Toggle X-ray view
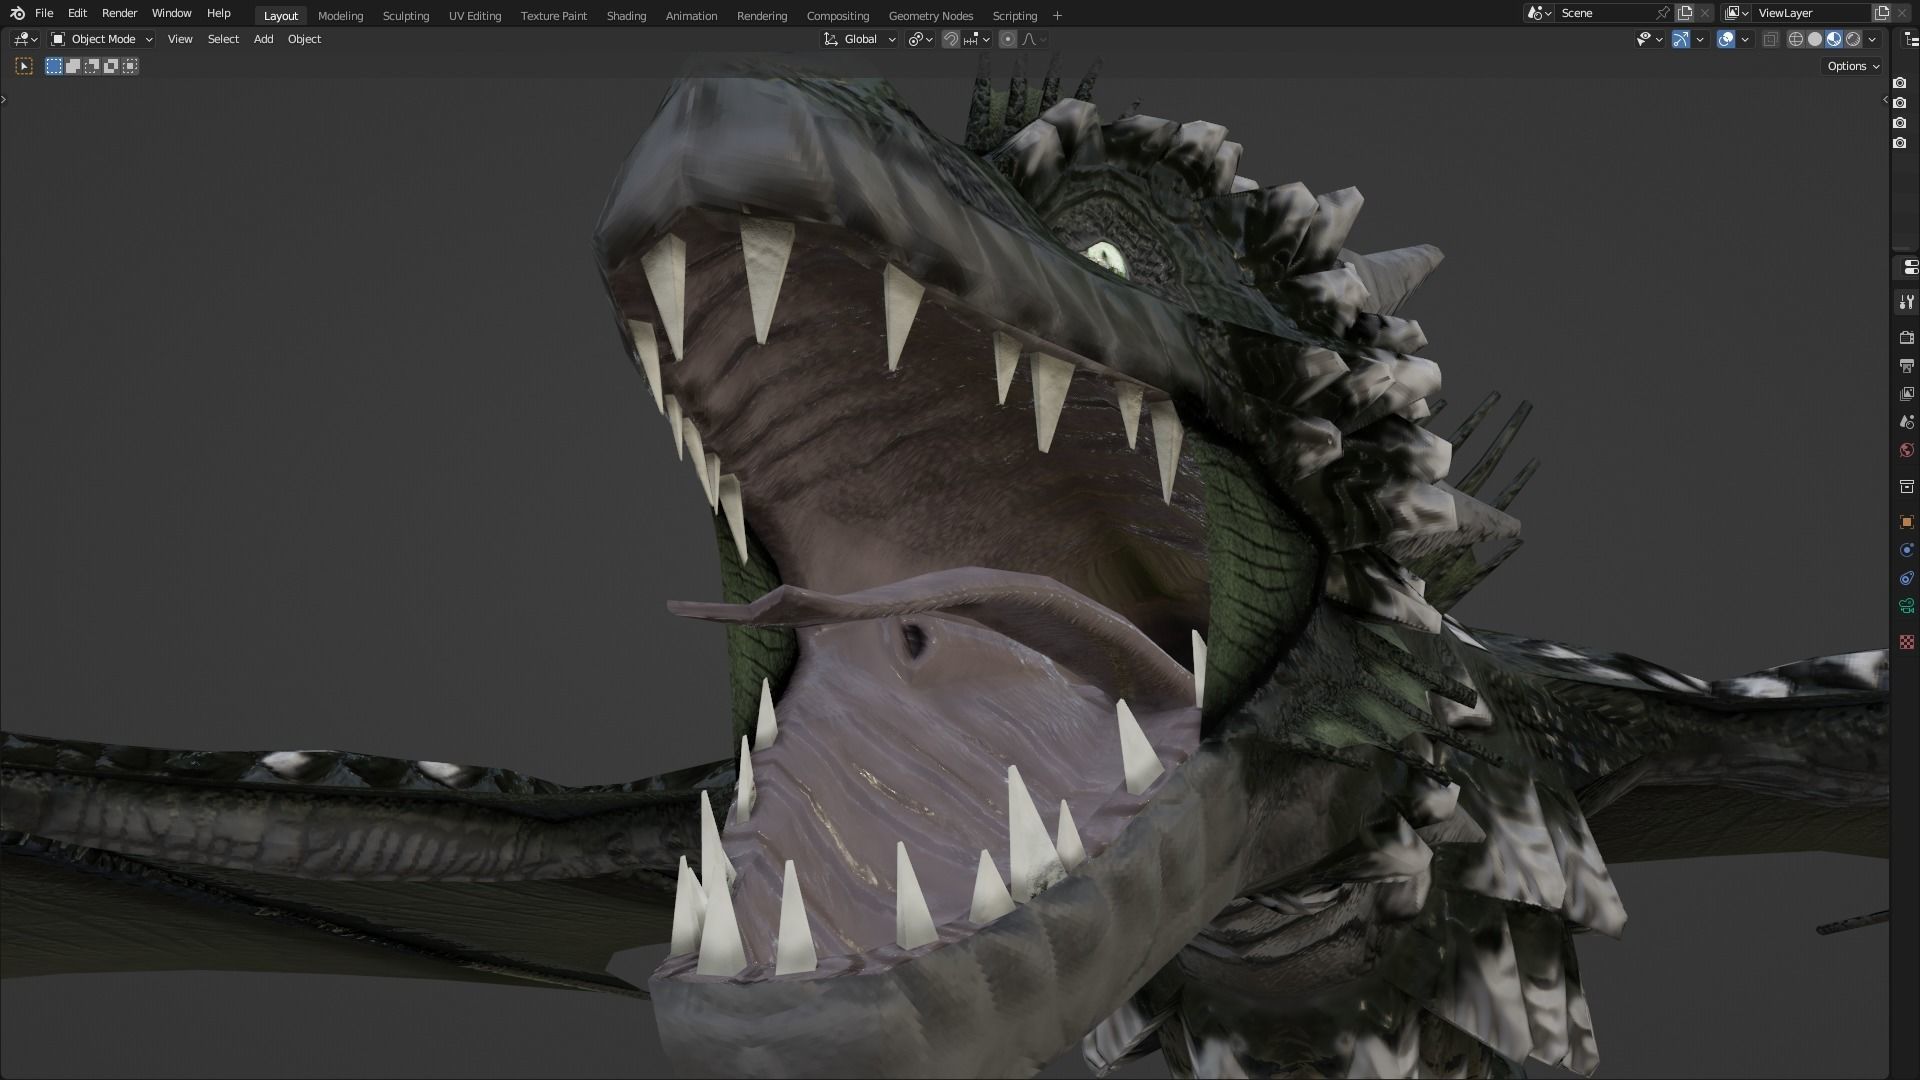1920x1080 pixels. click(x=1770, y=39)
